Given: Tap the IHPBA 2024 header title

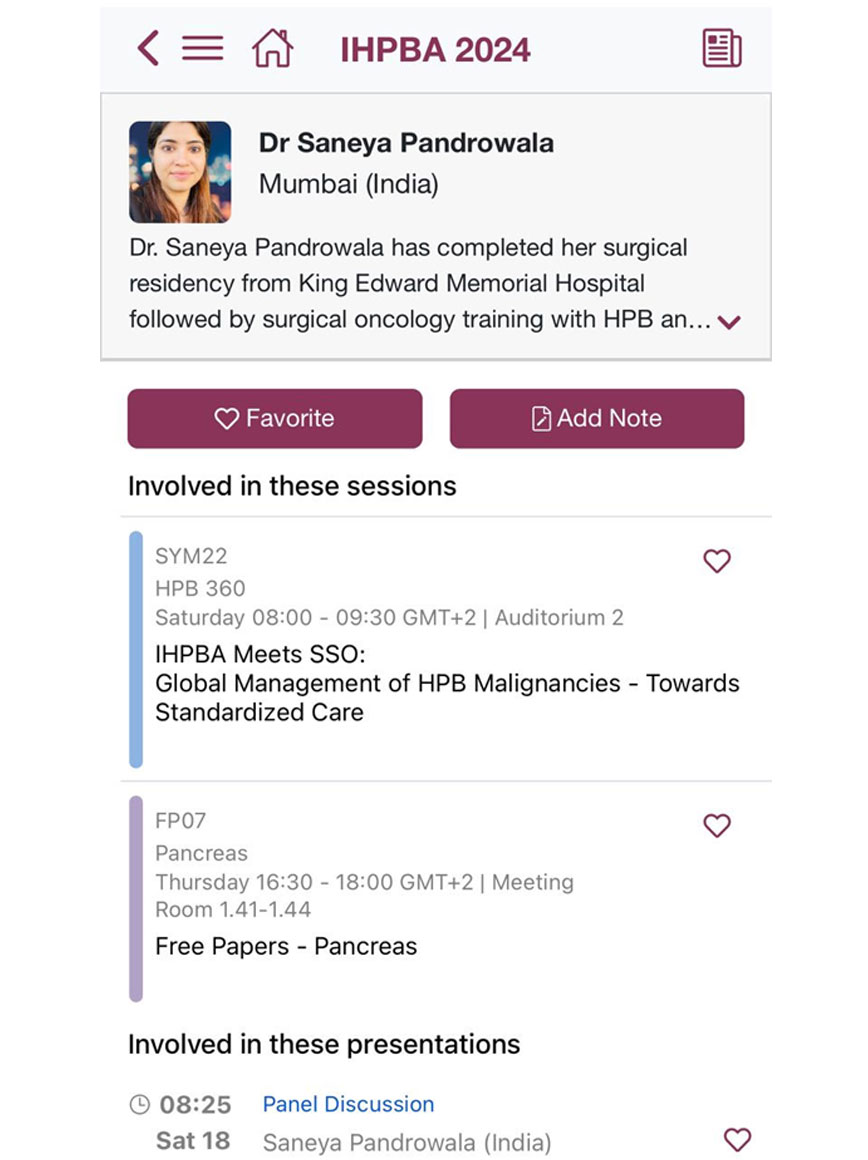Looking at the screenshot, I should [x=435, y=49].
